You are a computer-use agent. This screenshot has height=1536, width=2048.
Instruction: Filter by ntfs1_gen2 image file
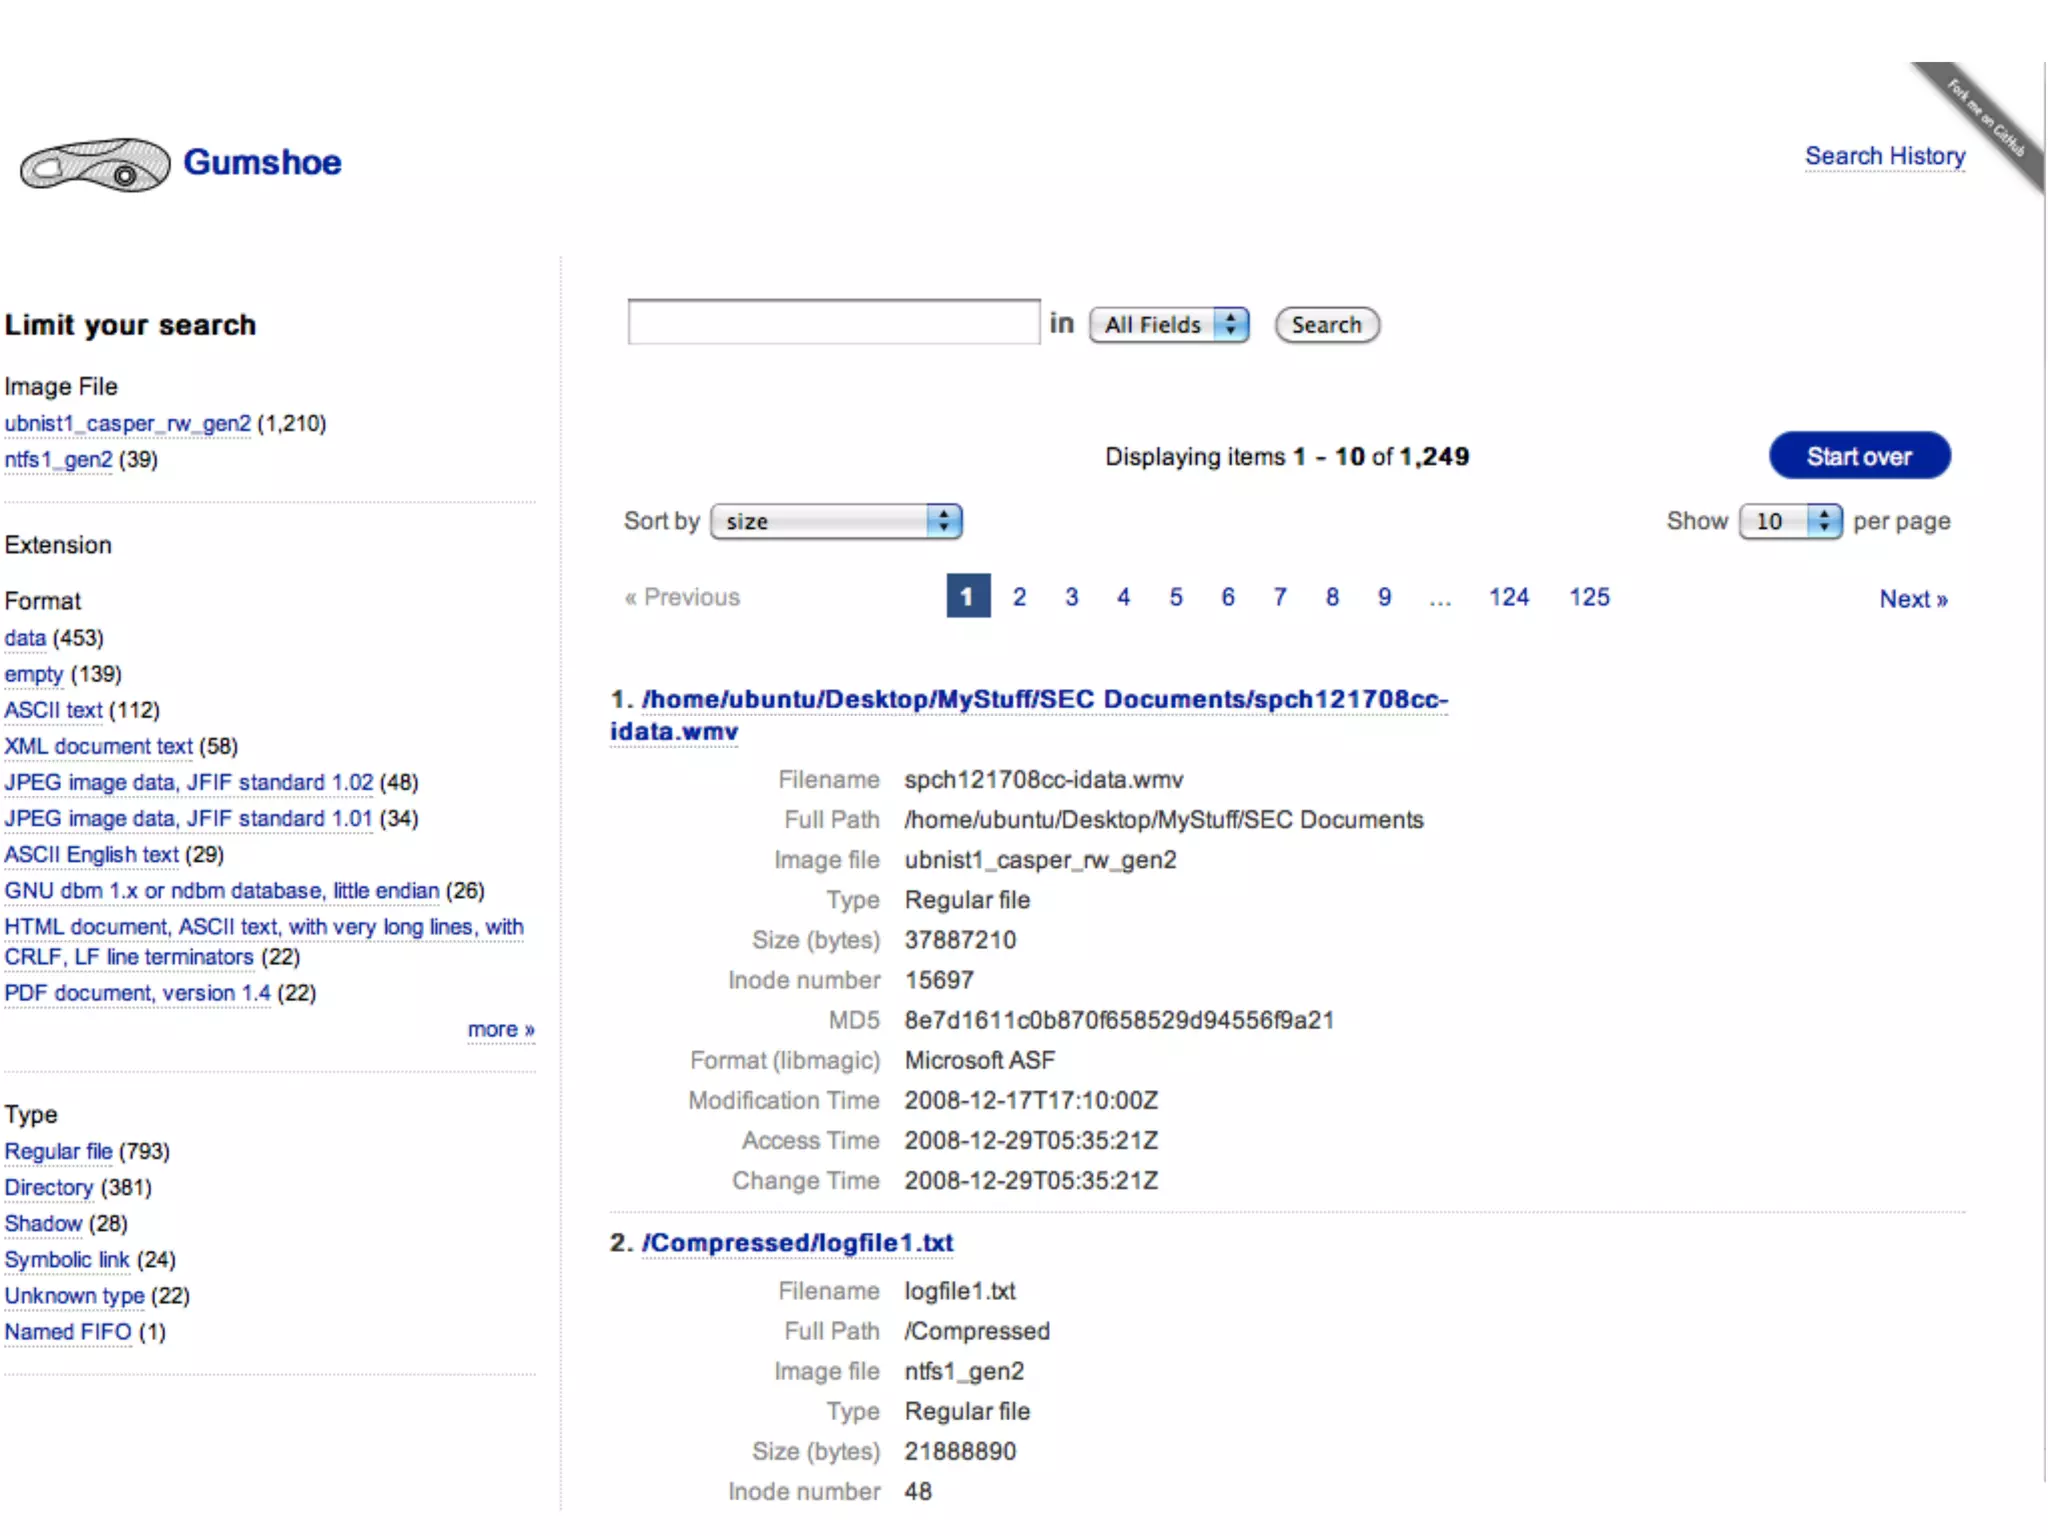point(58,459)
